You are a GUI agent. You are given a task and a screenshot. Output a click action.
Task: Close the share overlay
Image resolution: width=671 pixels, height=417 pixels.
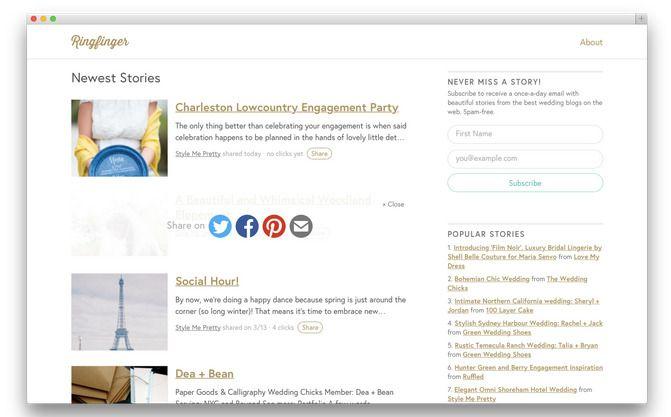point(393,204)
